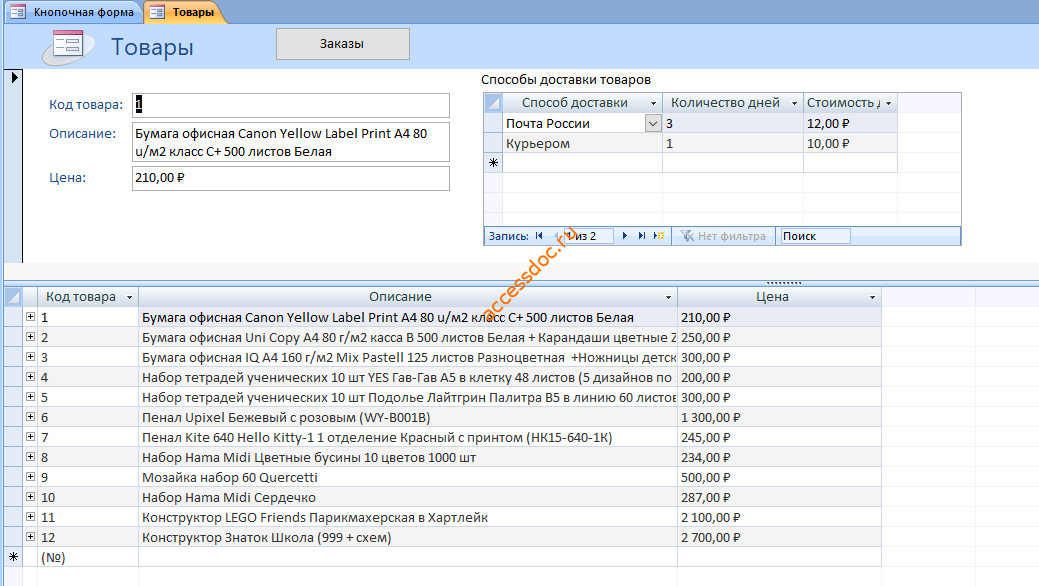
Task: Expand product 3 row plus sign
Action: pos(30,357)
